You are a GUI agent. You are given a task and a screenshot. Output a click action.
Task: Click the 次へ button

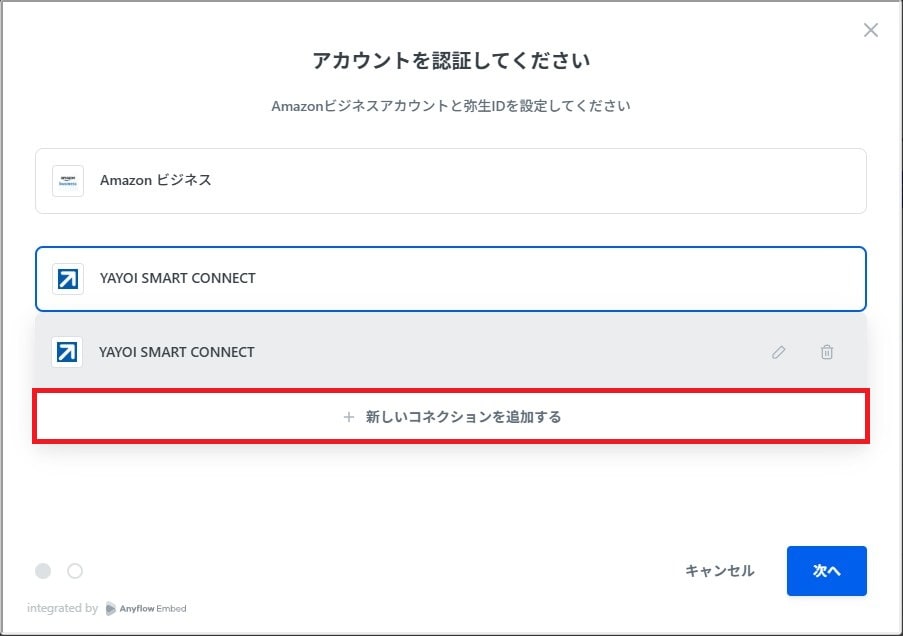pyautogui.click(x=827, y=571)
